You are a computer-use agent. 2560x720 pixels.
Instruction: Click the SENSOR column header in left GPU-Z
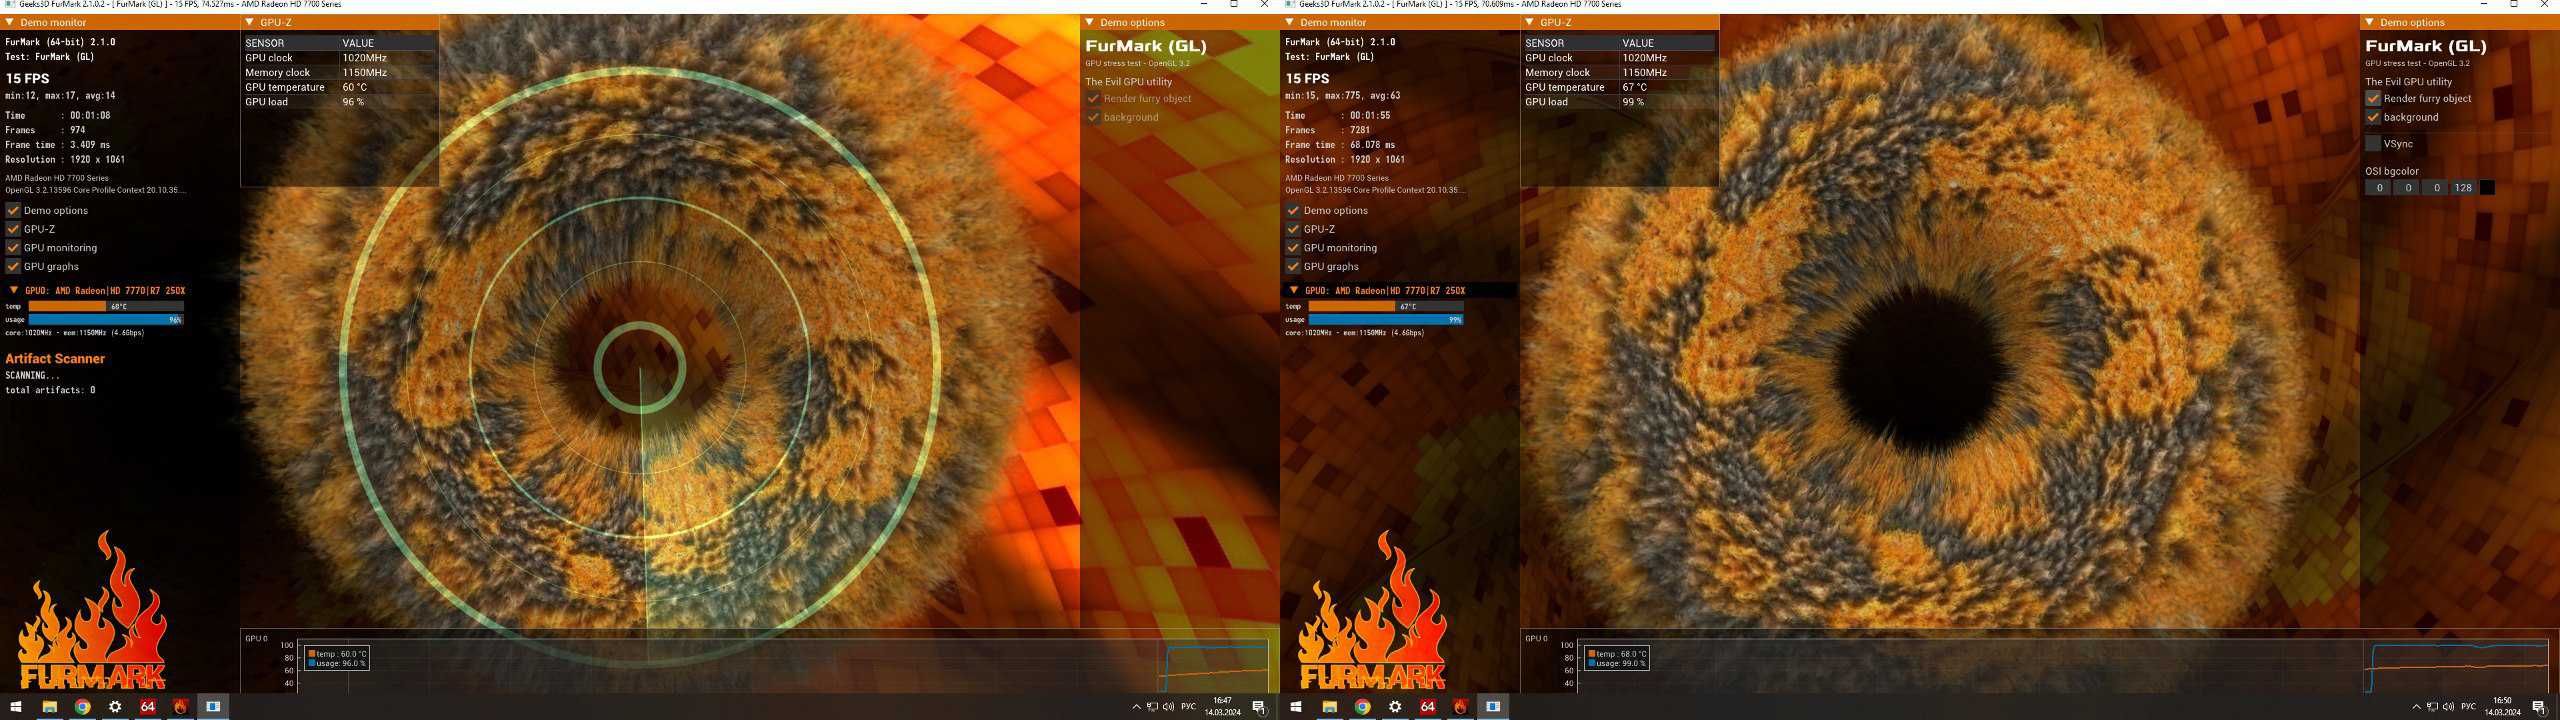pyautogui.click(x=265, y=43)
